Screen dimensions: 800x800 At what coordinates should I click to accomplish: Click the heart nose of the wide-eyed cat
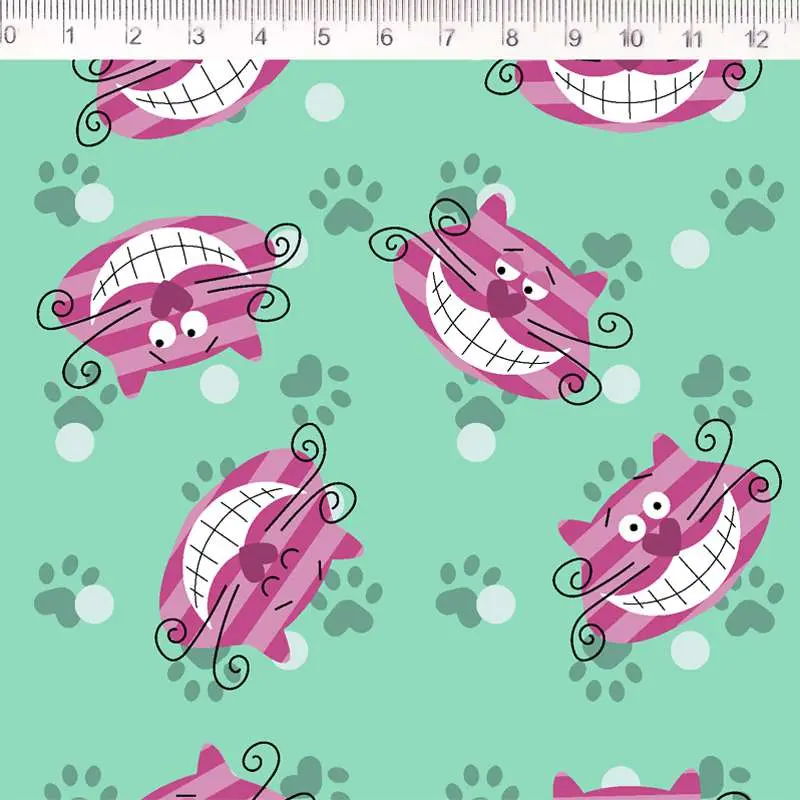[x=660, y=540]
